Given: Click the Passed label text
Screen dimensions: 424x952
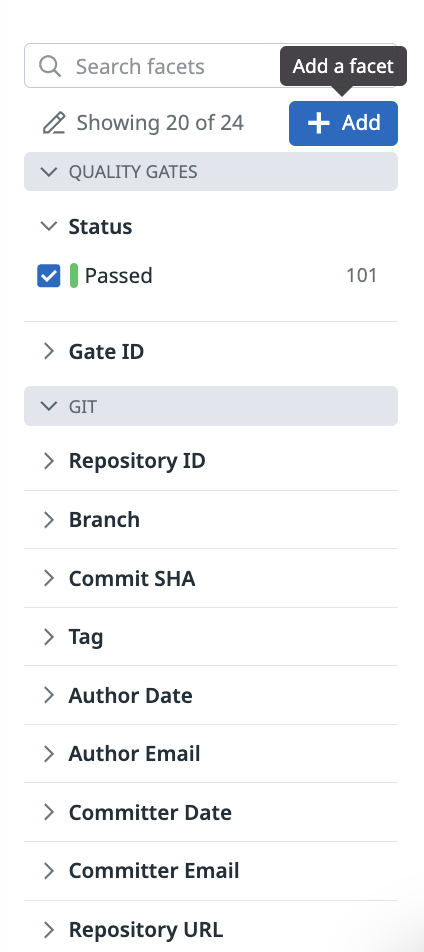Looking at the screenshot, I should 118,276.
